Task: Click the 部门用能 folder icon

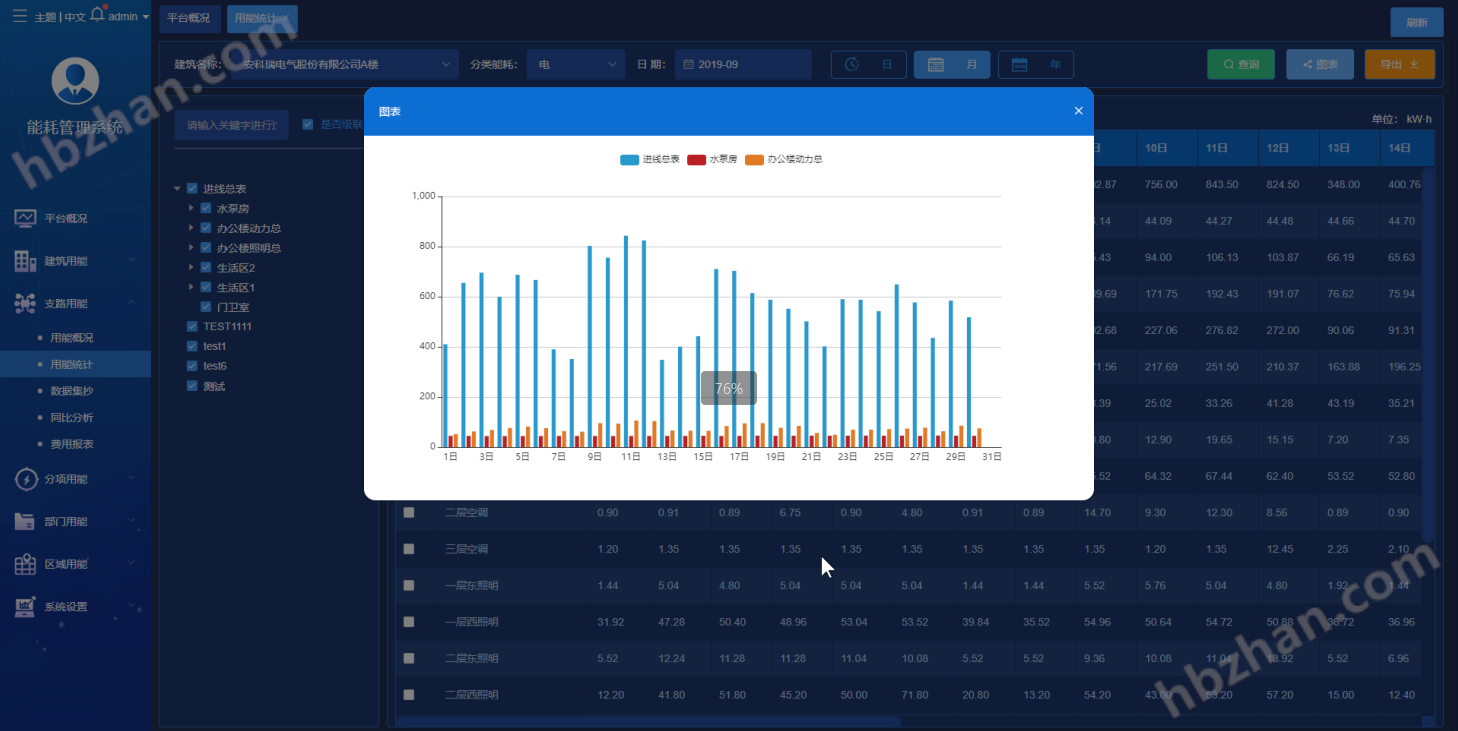Action: click(x=25, y=521)
